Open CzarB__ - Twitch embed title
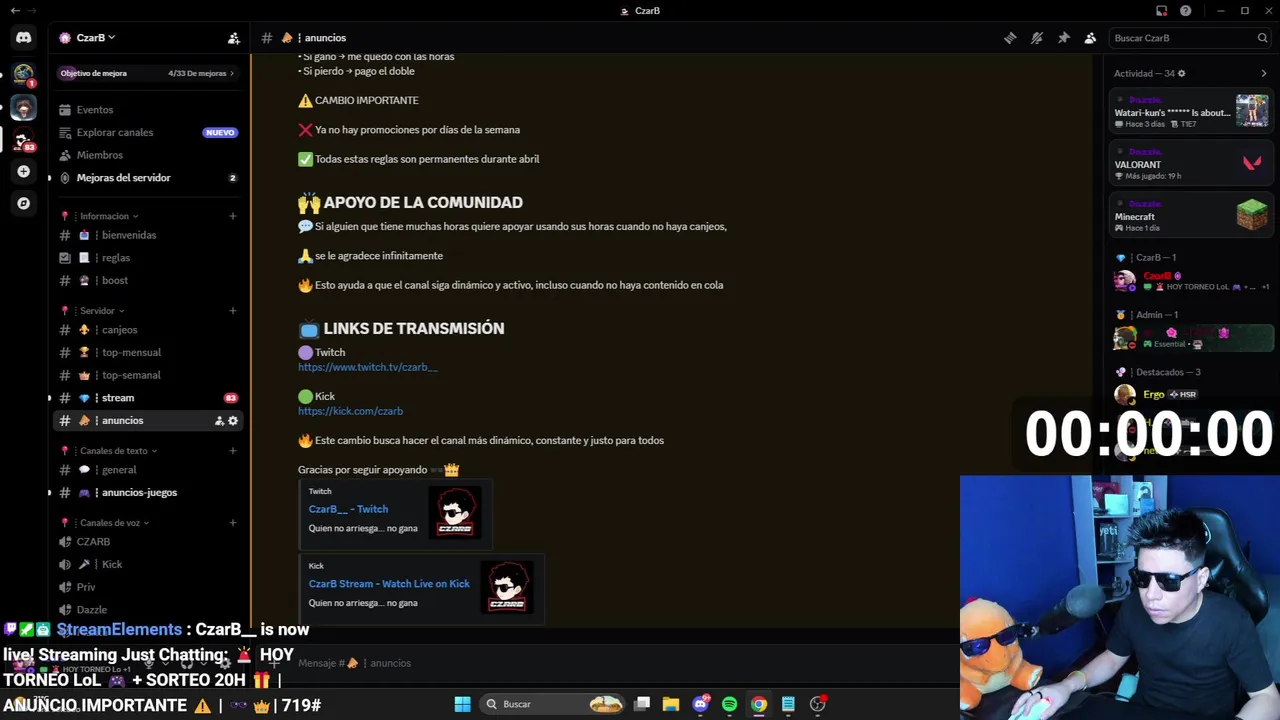This screenshot has height=720, width=1280. [348, 509]
